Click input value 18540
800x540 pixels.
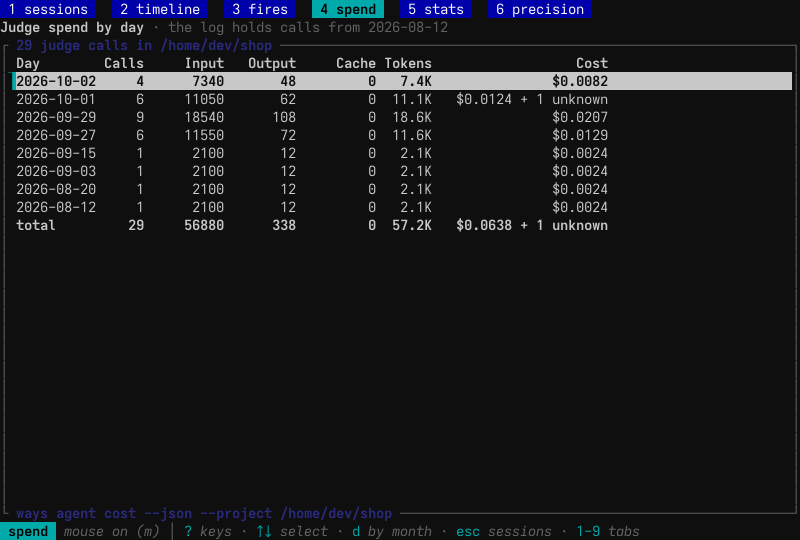204,117
